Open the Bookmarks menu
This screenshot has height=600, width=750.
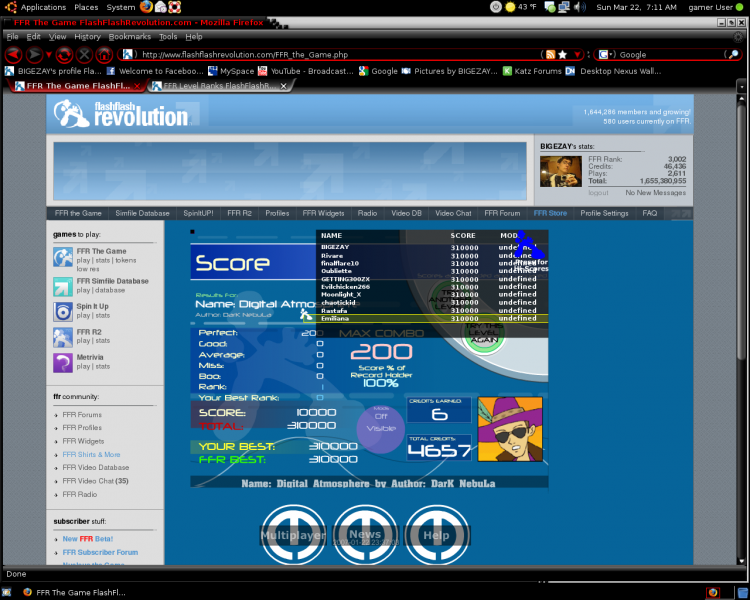pos(130,36)
